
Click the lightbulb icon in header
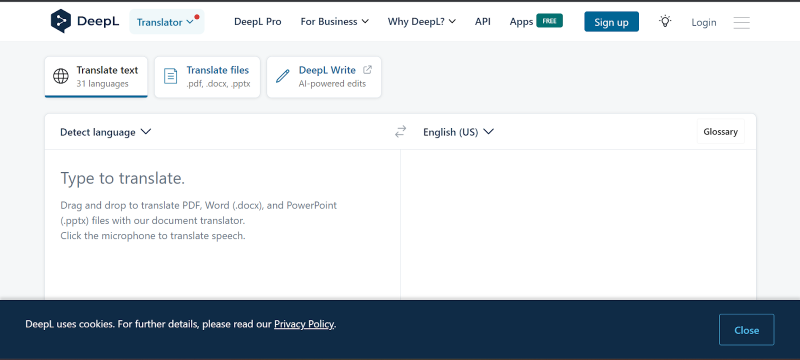pos(665,21)
